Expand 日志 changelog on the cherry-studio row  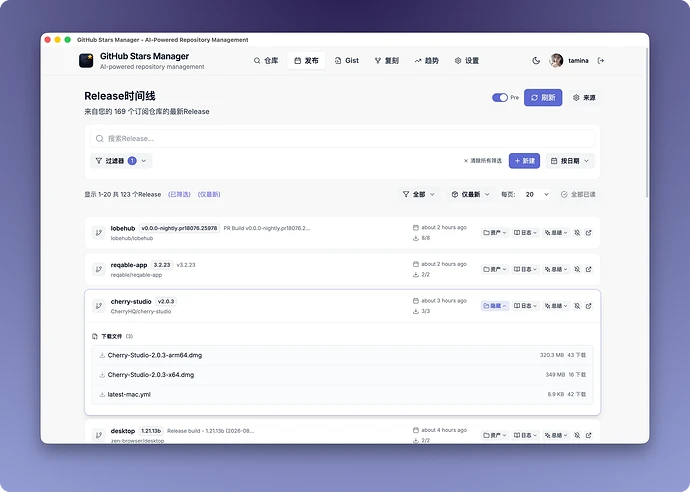pyautogui.click(x=525, y=305)
